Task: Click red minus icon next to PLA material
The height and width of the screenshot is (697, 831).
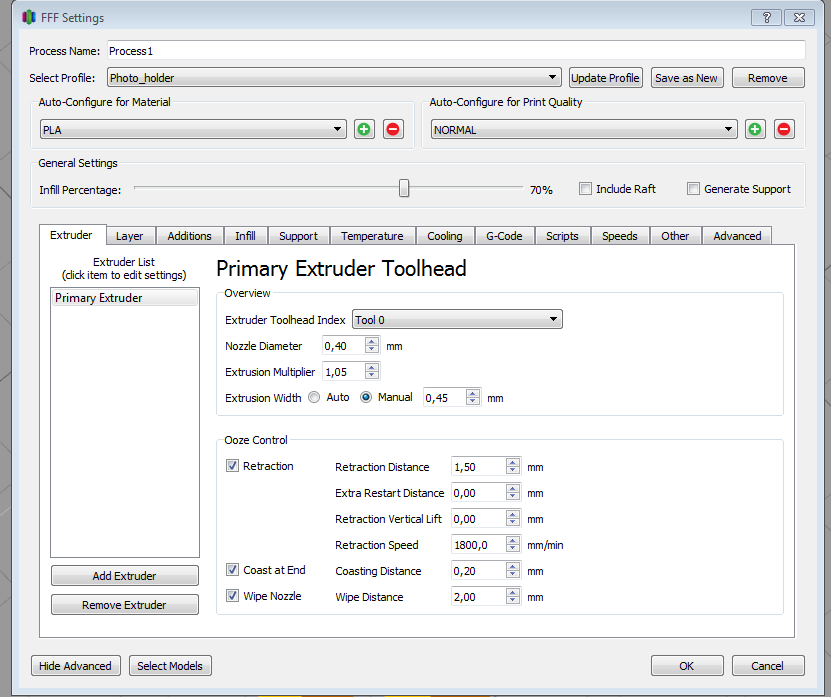Action: (x=393, y=129)
